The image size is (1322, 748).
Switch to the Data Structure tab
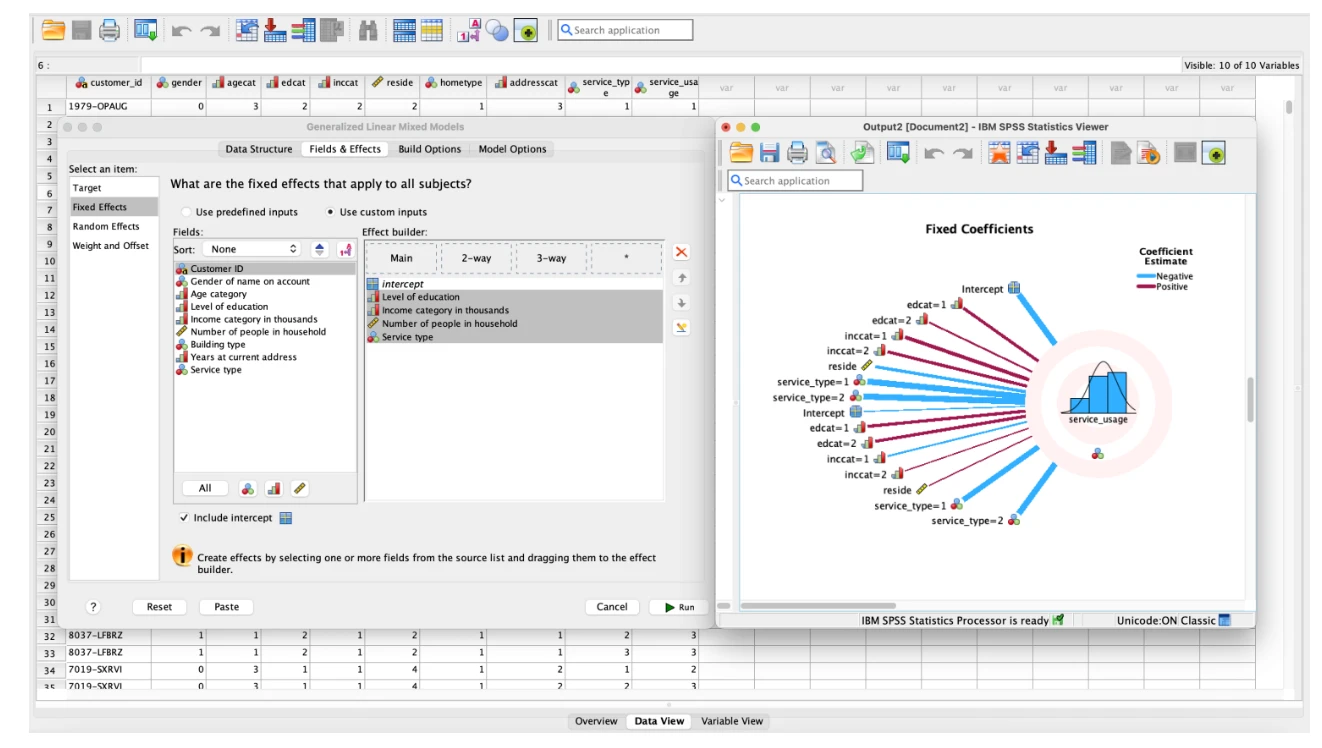point(259,149)
